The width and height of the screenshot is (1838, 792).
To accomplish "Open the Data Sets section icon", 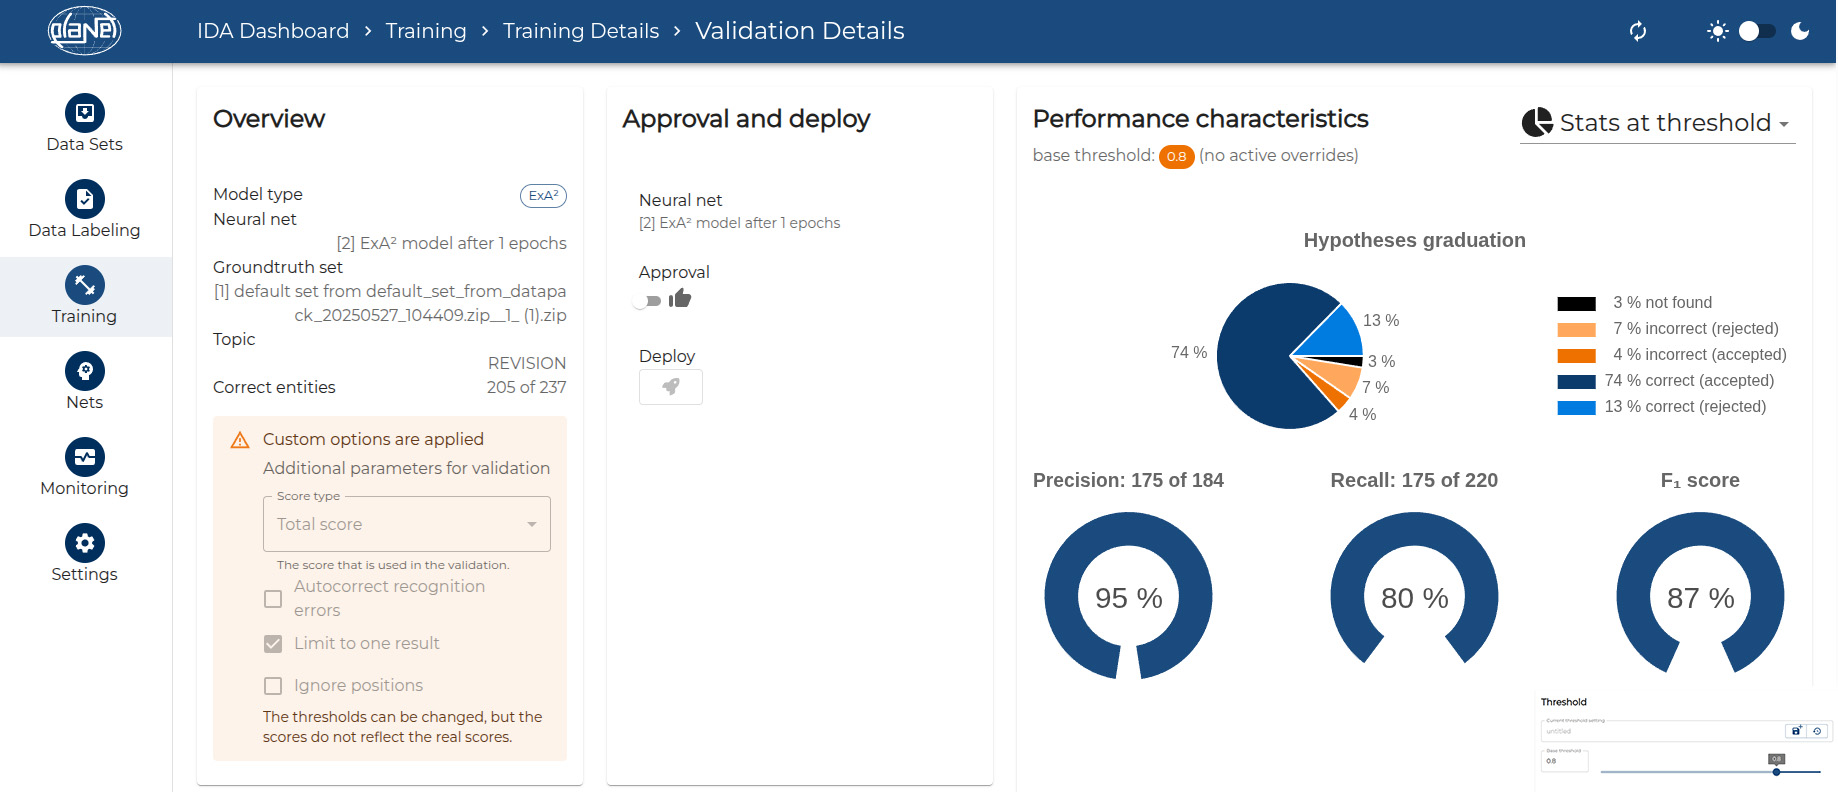I will tap(85, 114).
